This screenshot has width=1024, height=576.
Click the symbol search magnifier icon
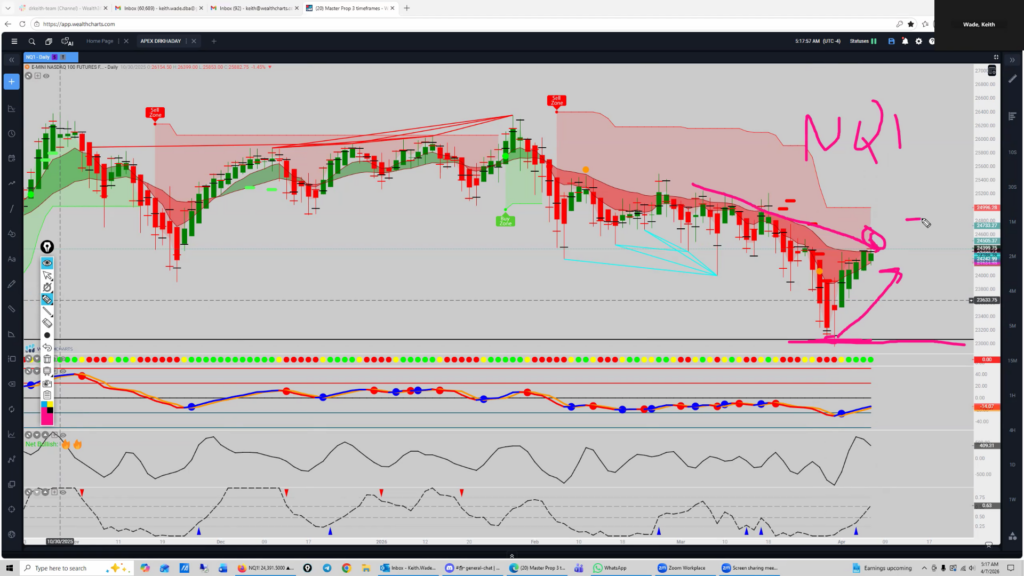32,41
